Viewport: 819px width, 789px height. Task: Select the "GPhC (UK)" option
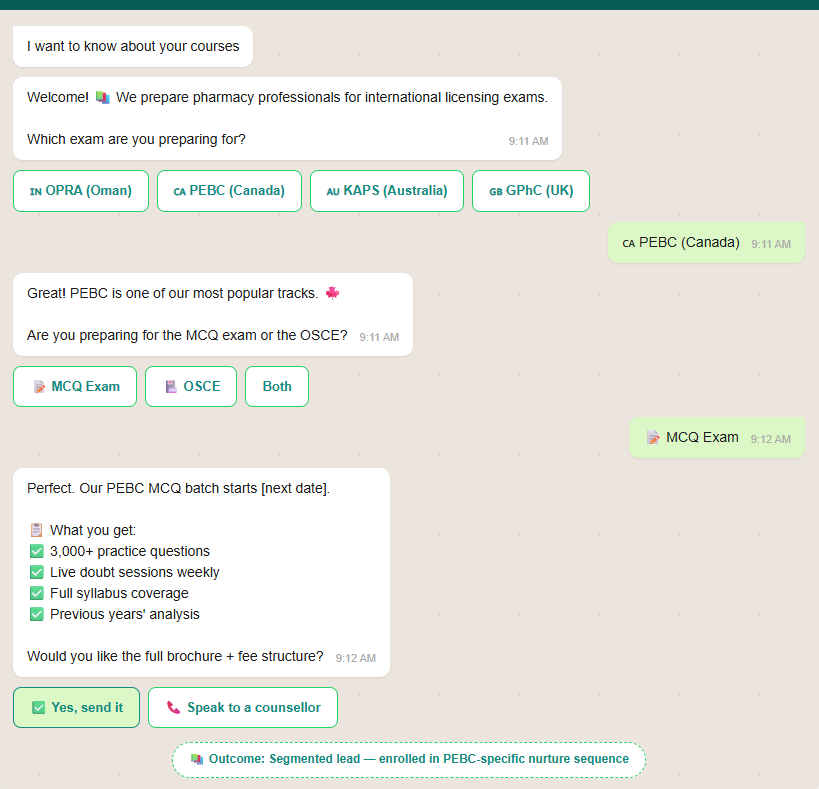[x=530, y=190]
